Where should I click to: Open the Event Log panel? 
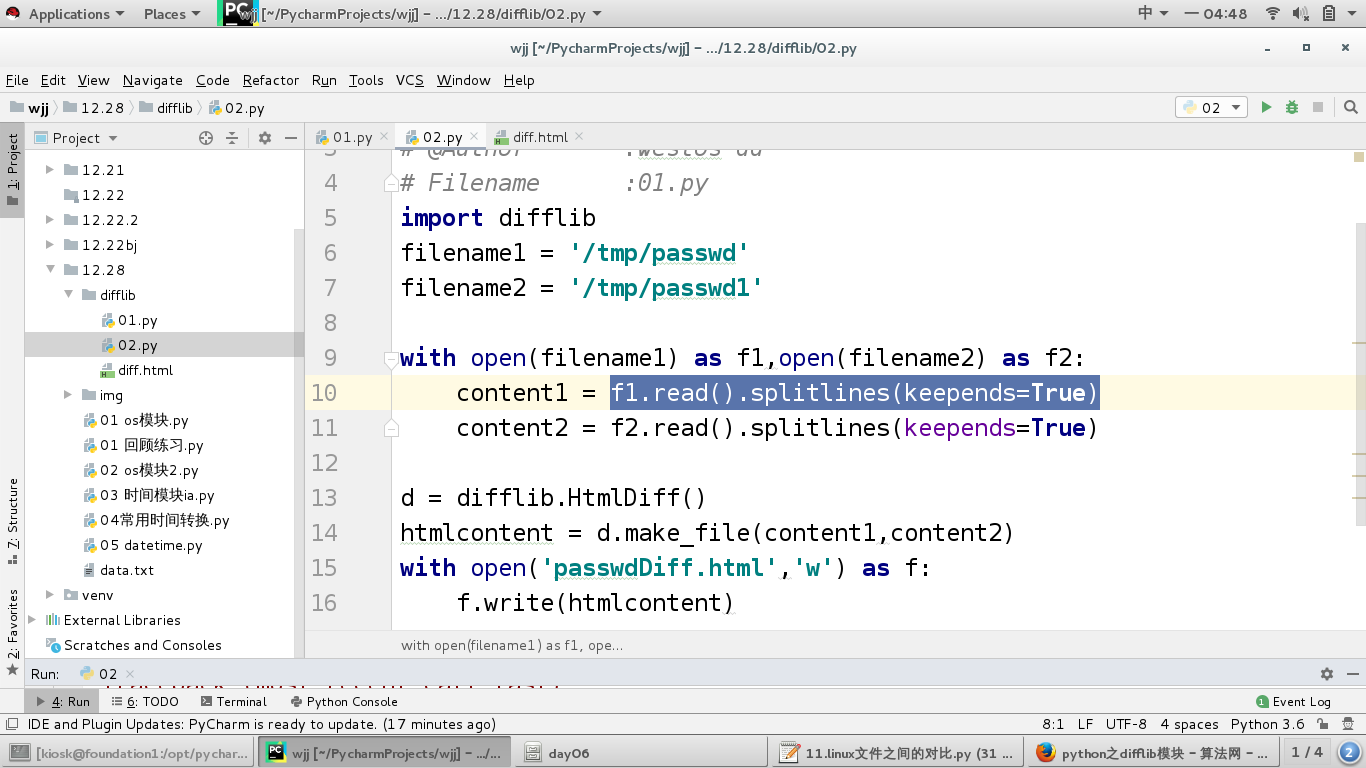(x=1294, y=701)
